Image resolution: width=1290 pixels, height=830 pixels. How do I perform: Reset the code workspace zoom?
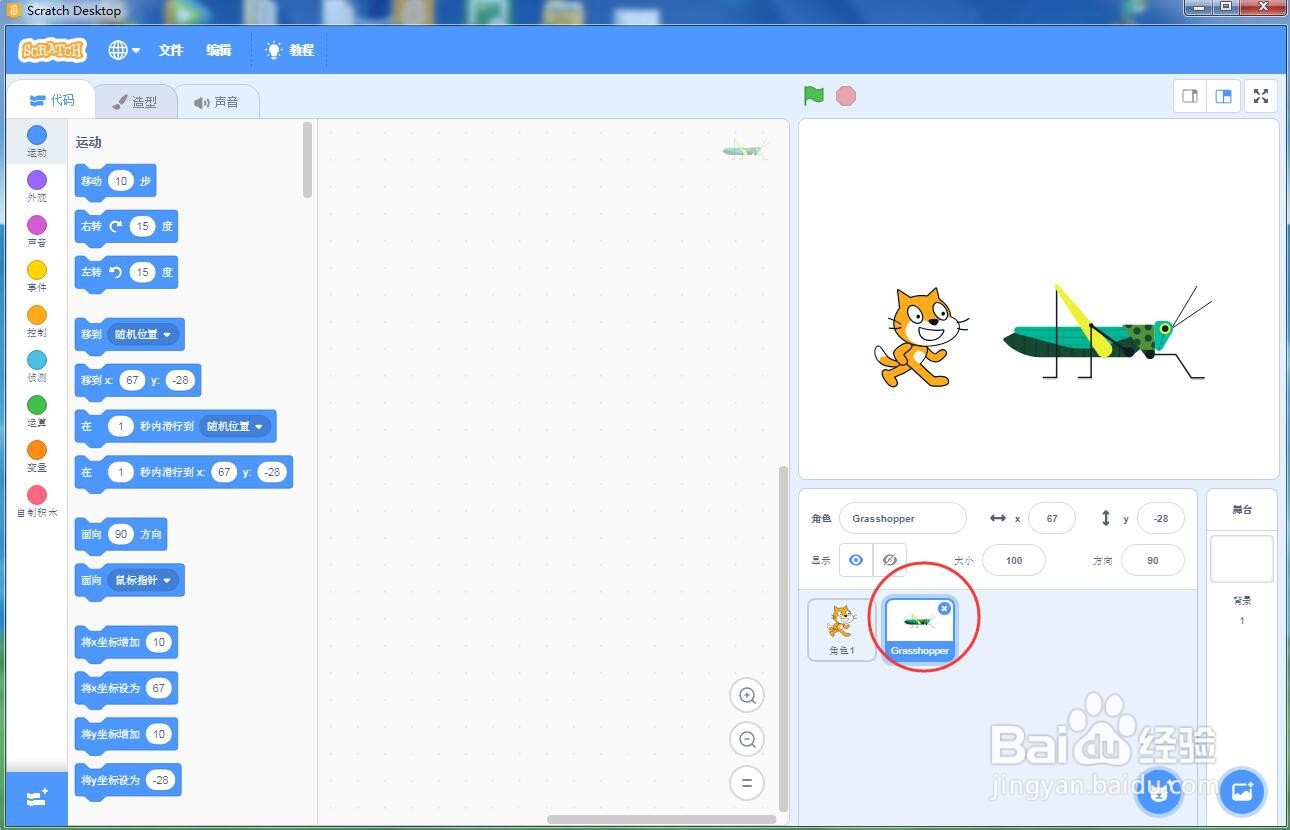click(747, 783)
